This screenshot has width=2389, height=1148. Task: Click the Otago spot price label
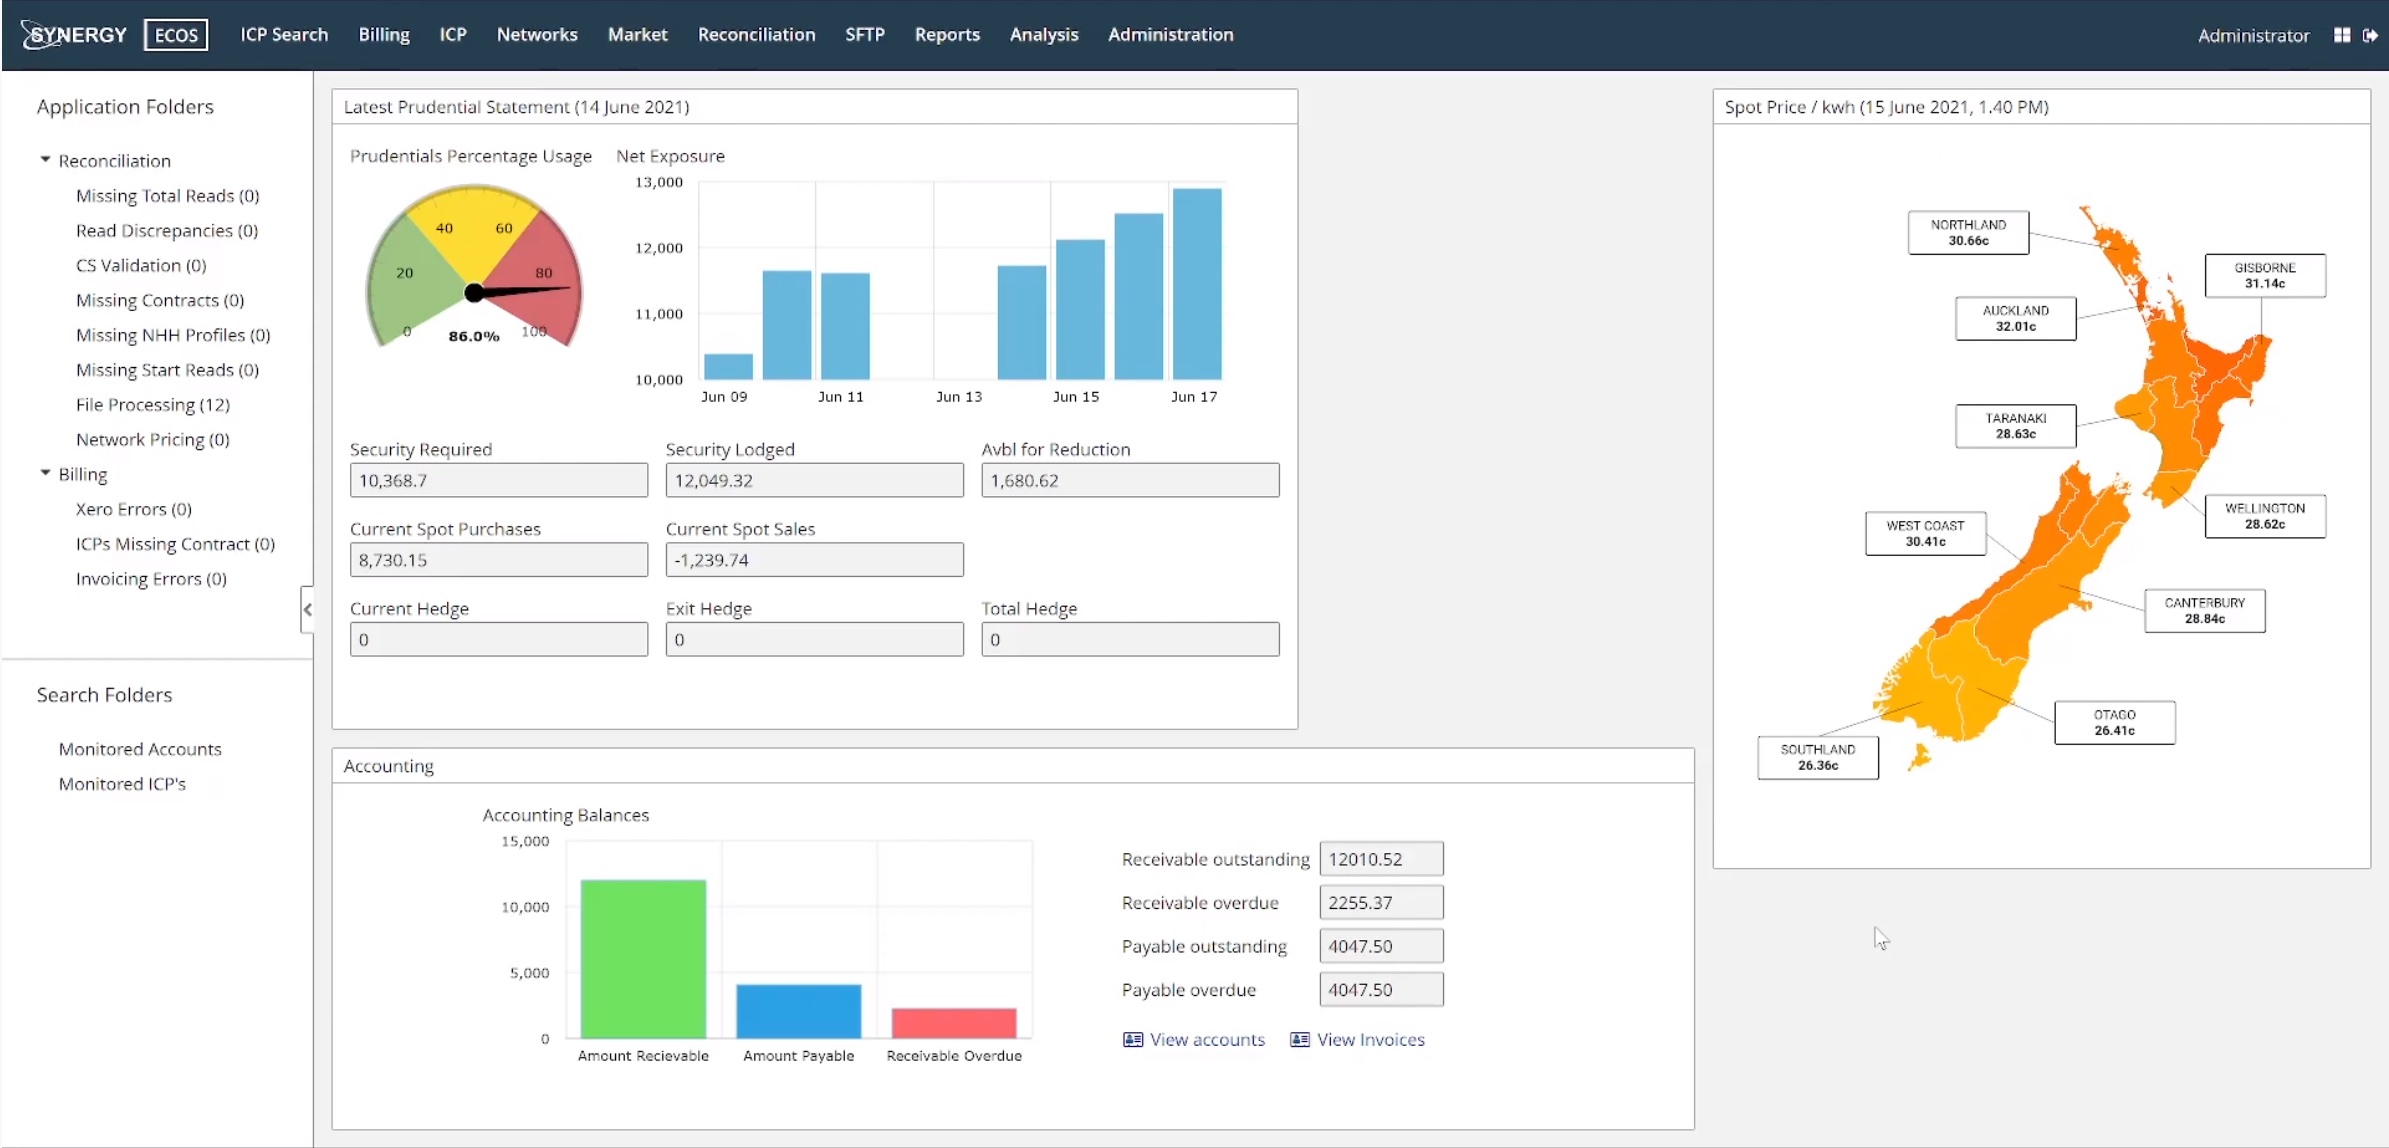click(x=2114, y=723)
